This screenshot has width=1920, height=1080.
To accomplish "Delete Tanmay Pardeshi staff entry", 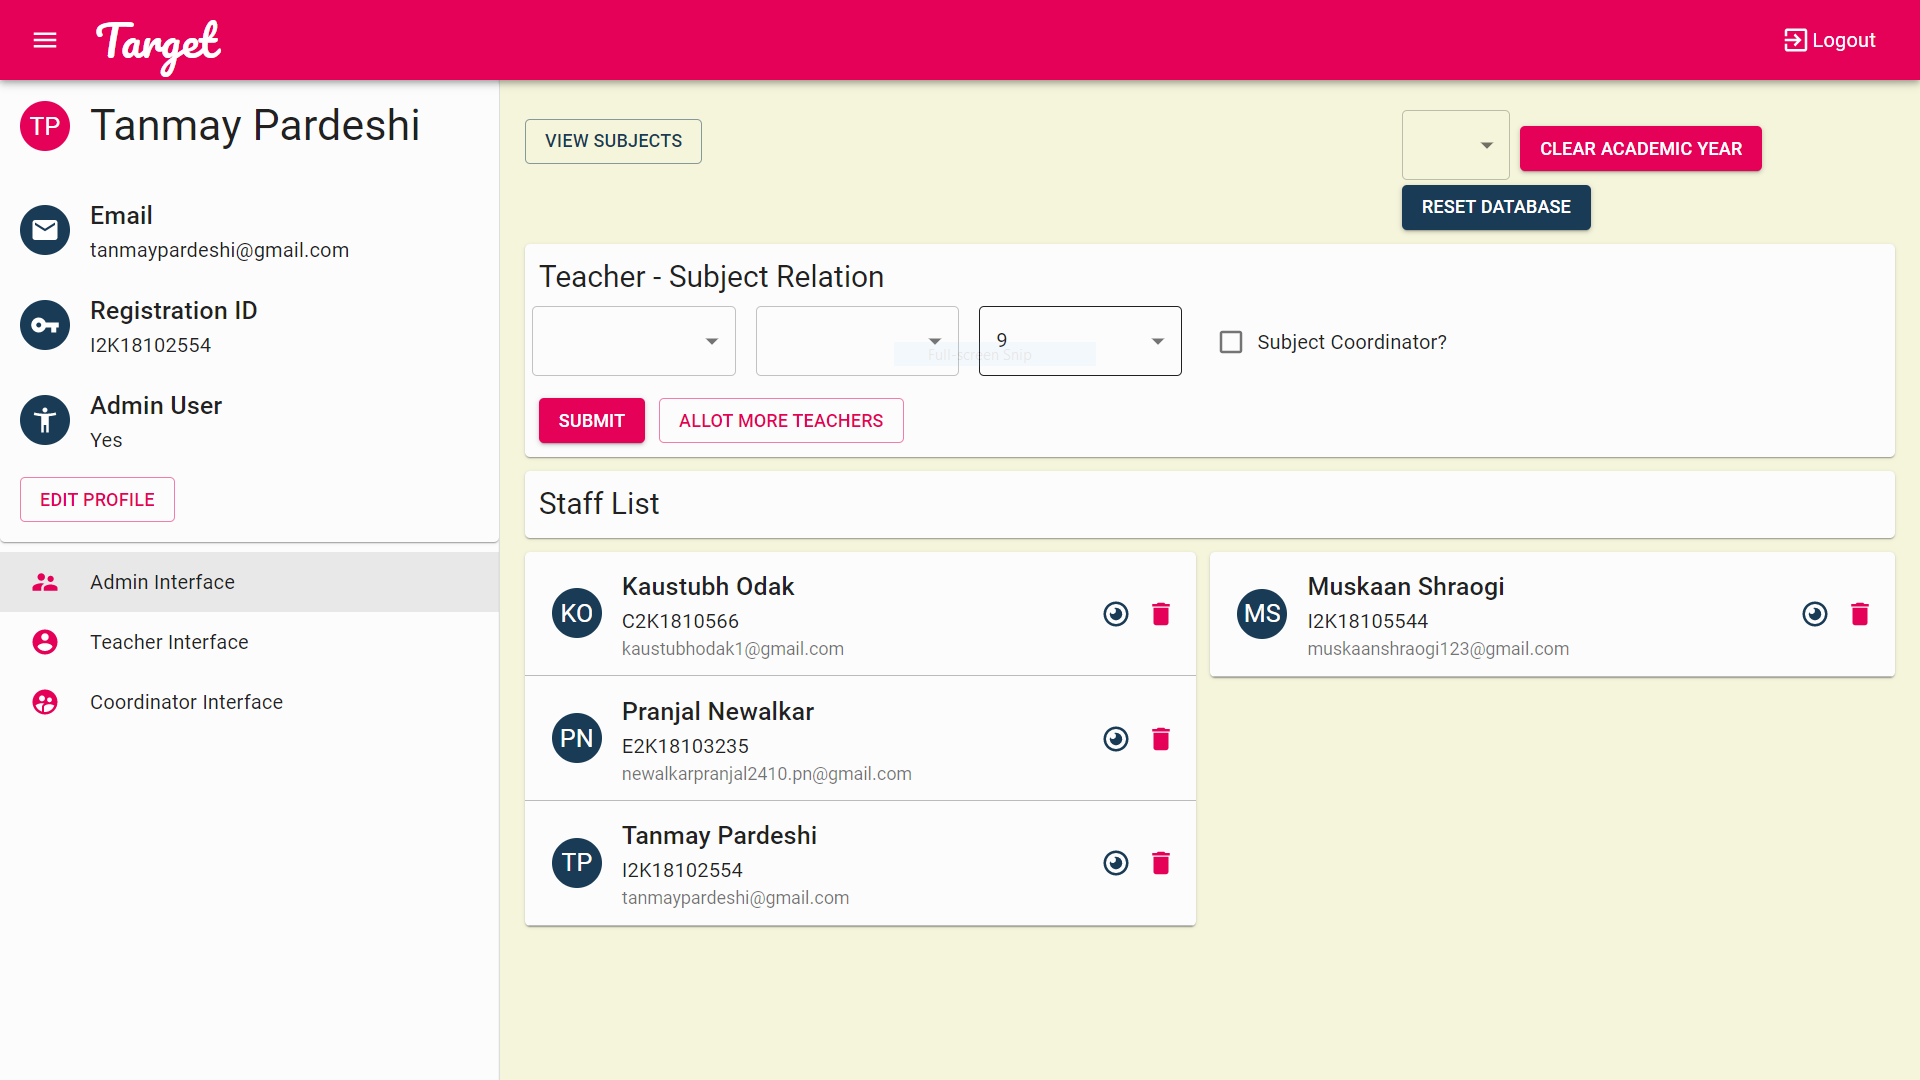I will (x=1160, y=863).
